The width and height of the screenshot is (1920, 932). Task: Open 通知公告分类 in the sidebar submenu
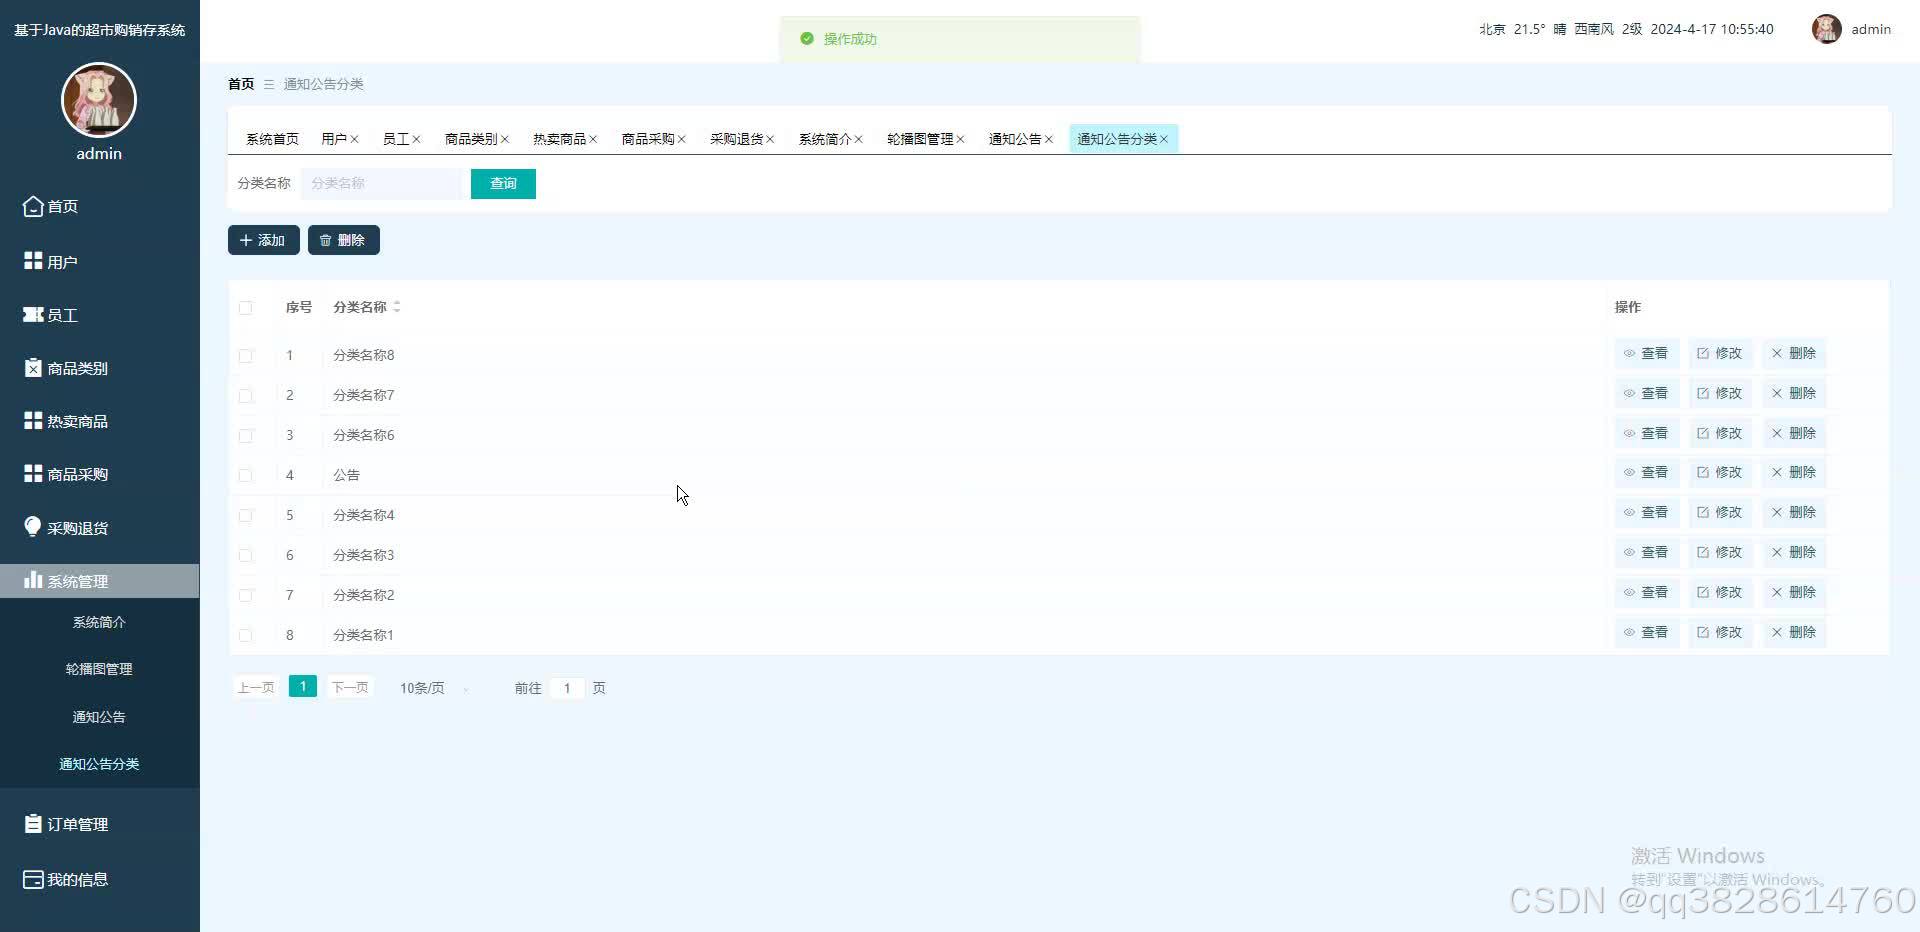(99, 764)
